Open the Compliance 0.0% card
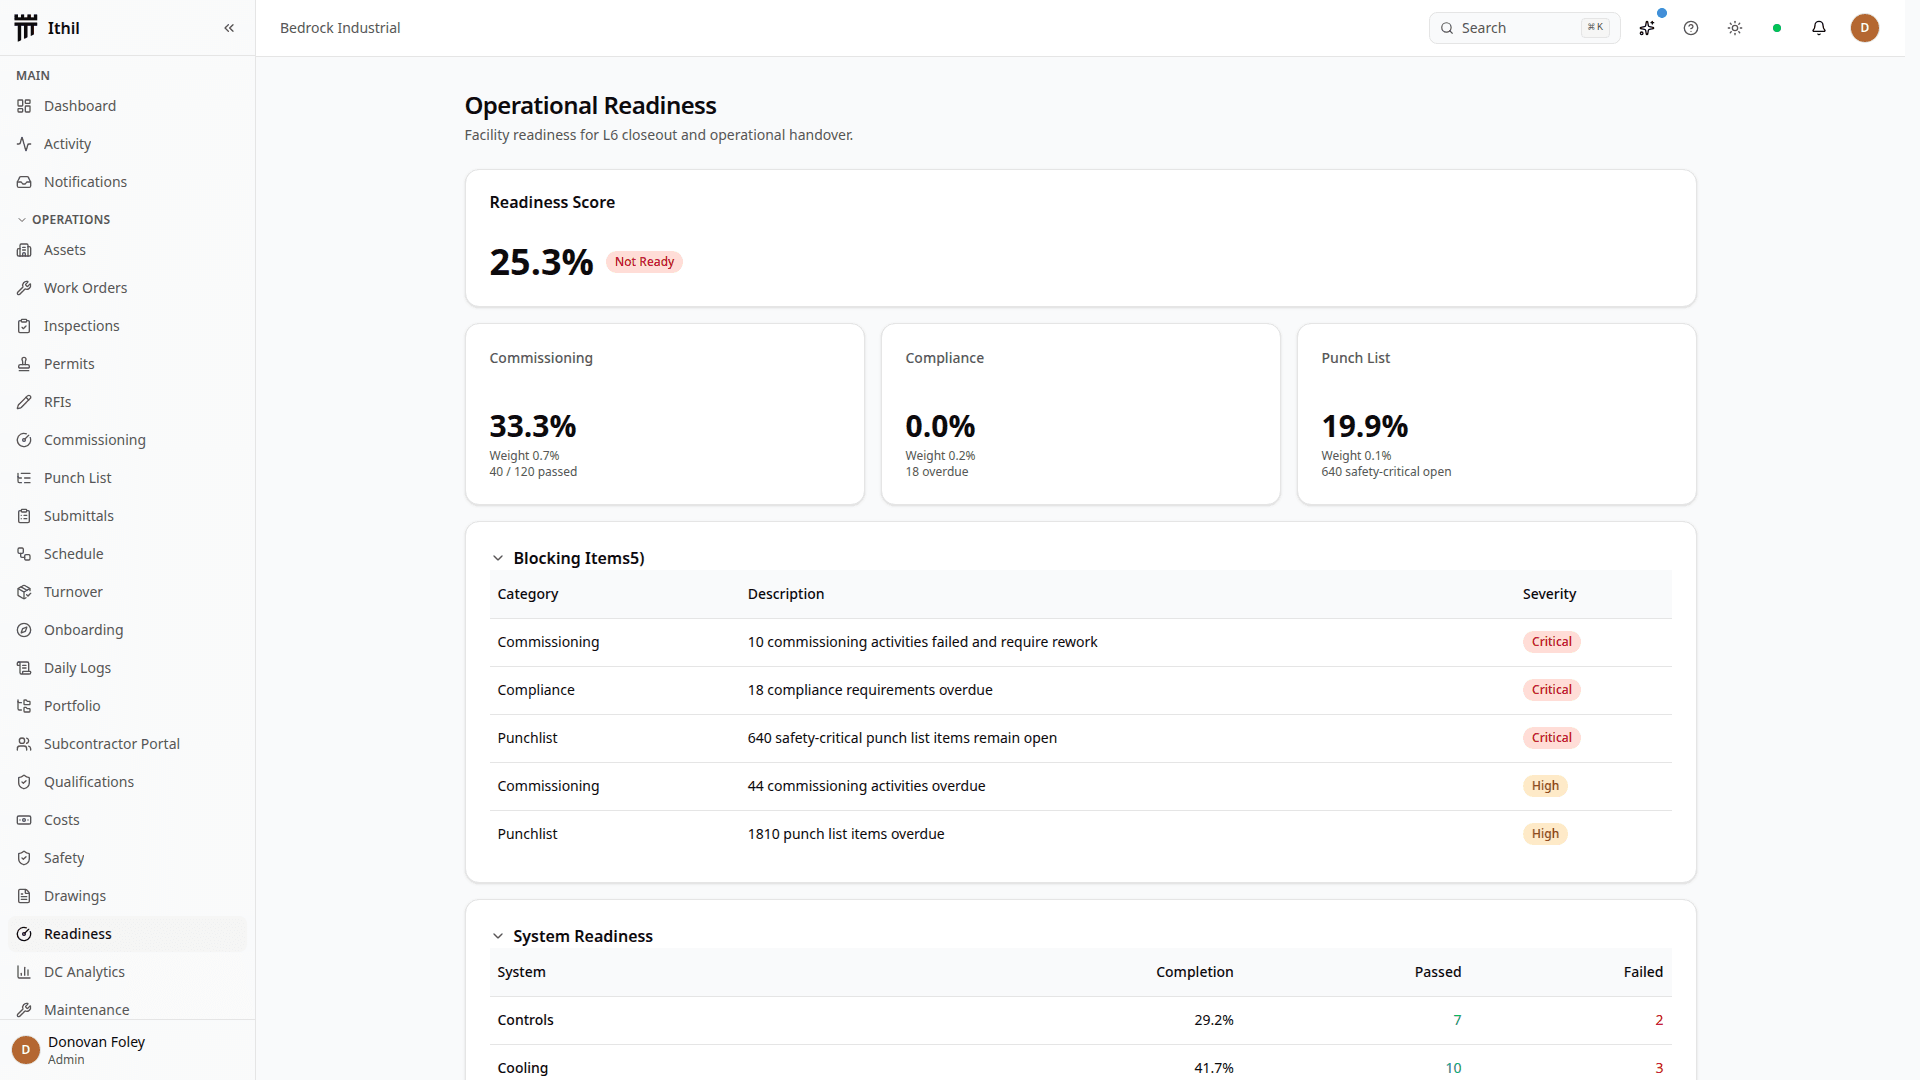The height and width of the screenshot is (1080, 1920). point(1081,414)
